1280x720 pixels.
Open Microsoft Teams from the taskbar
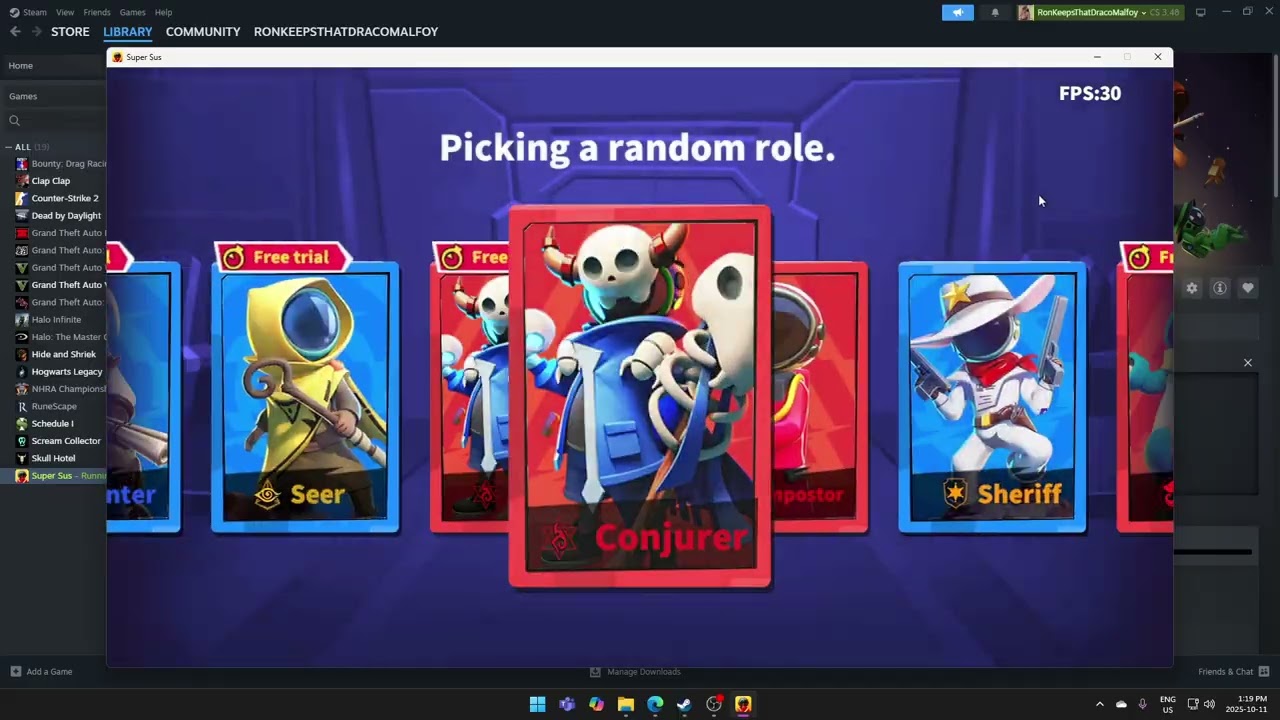(x=567, y=704)
